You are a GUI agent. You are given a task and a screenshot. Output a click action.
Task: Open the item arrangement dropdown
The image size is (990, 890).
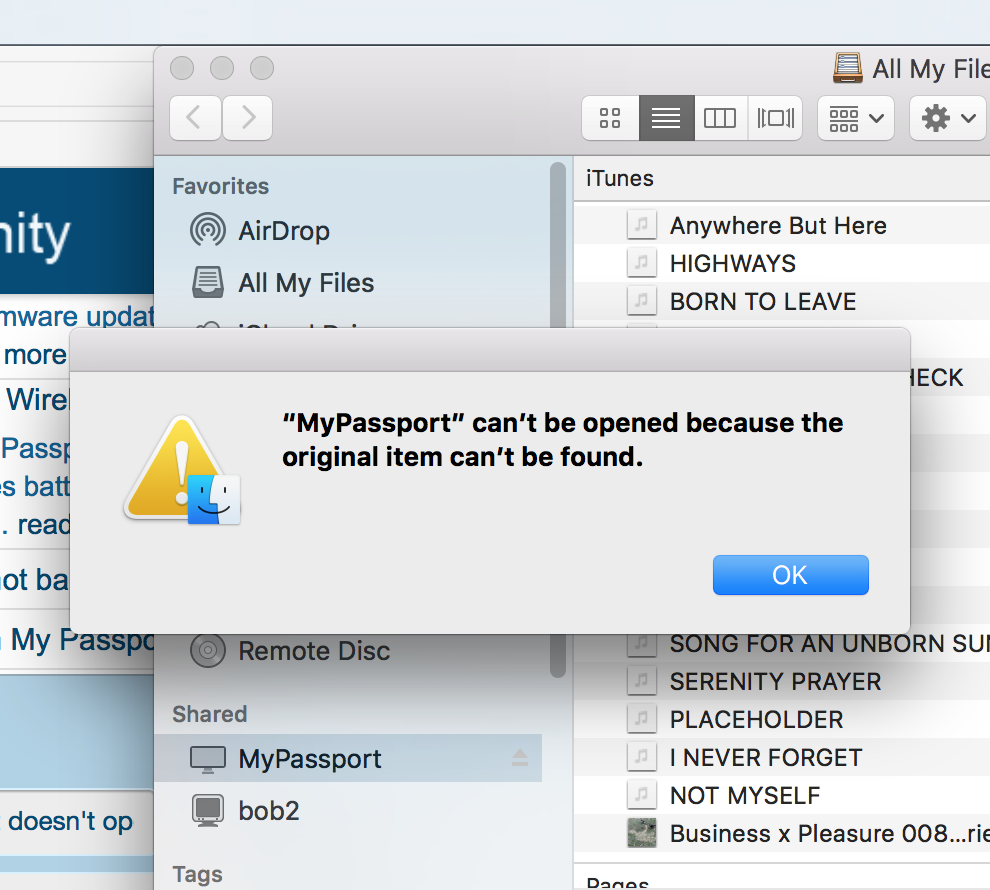coord(856,118)
